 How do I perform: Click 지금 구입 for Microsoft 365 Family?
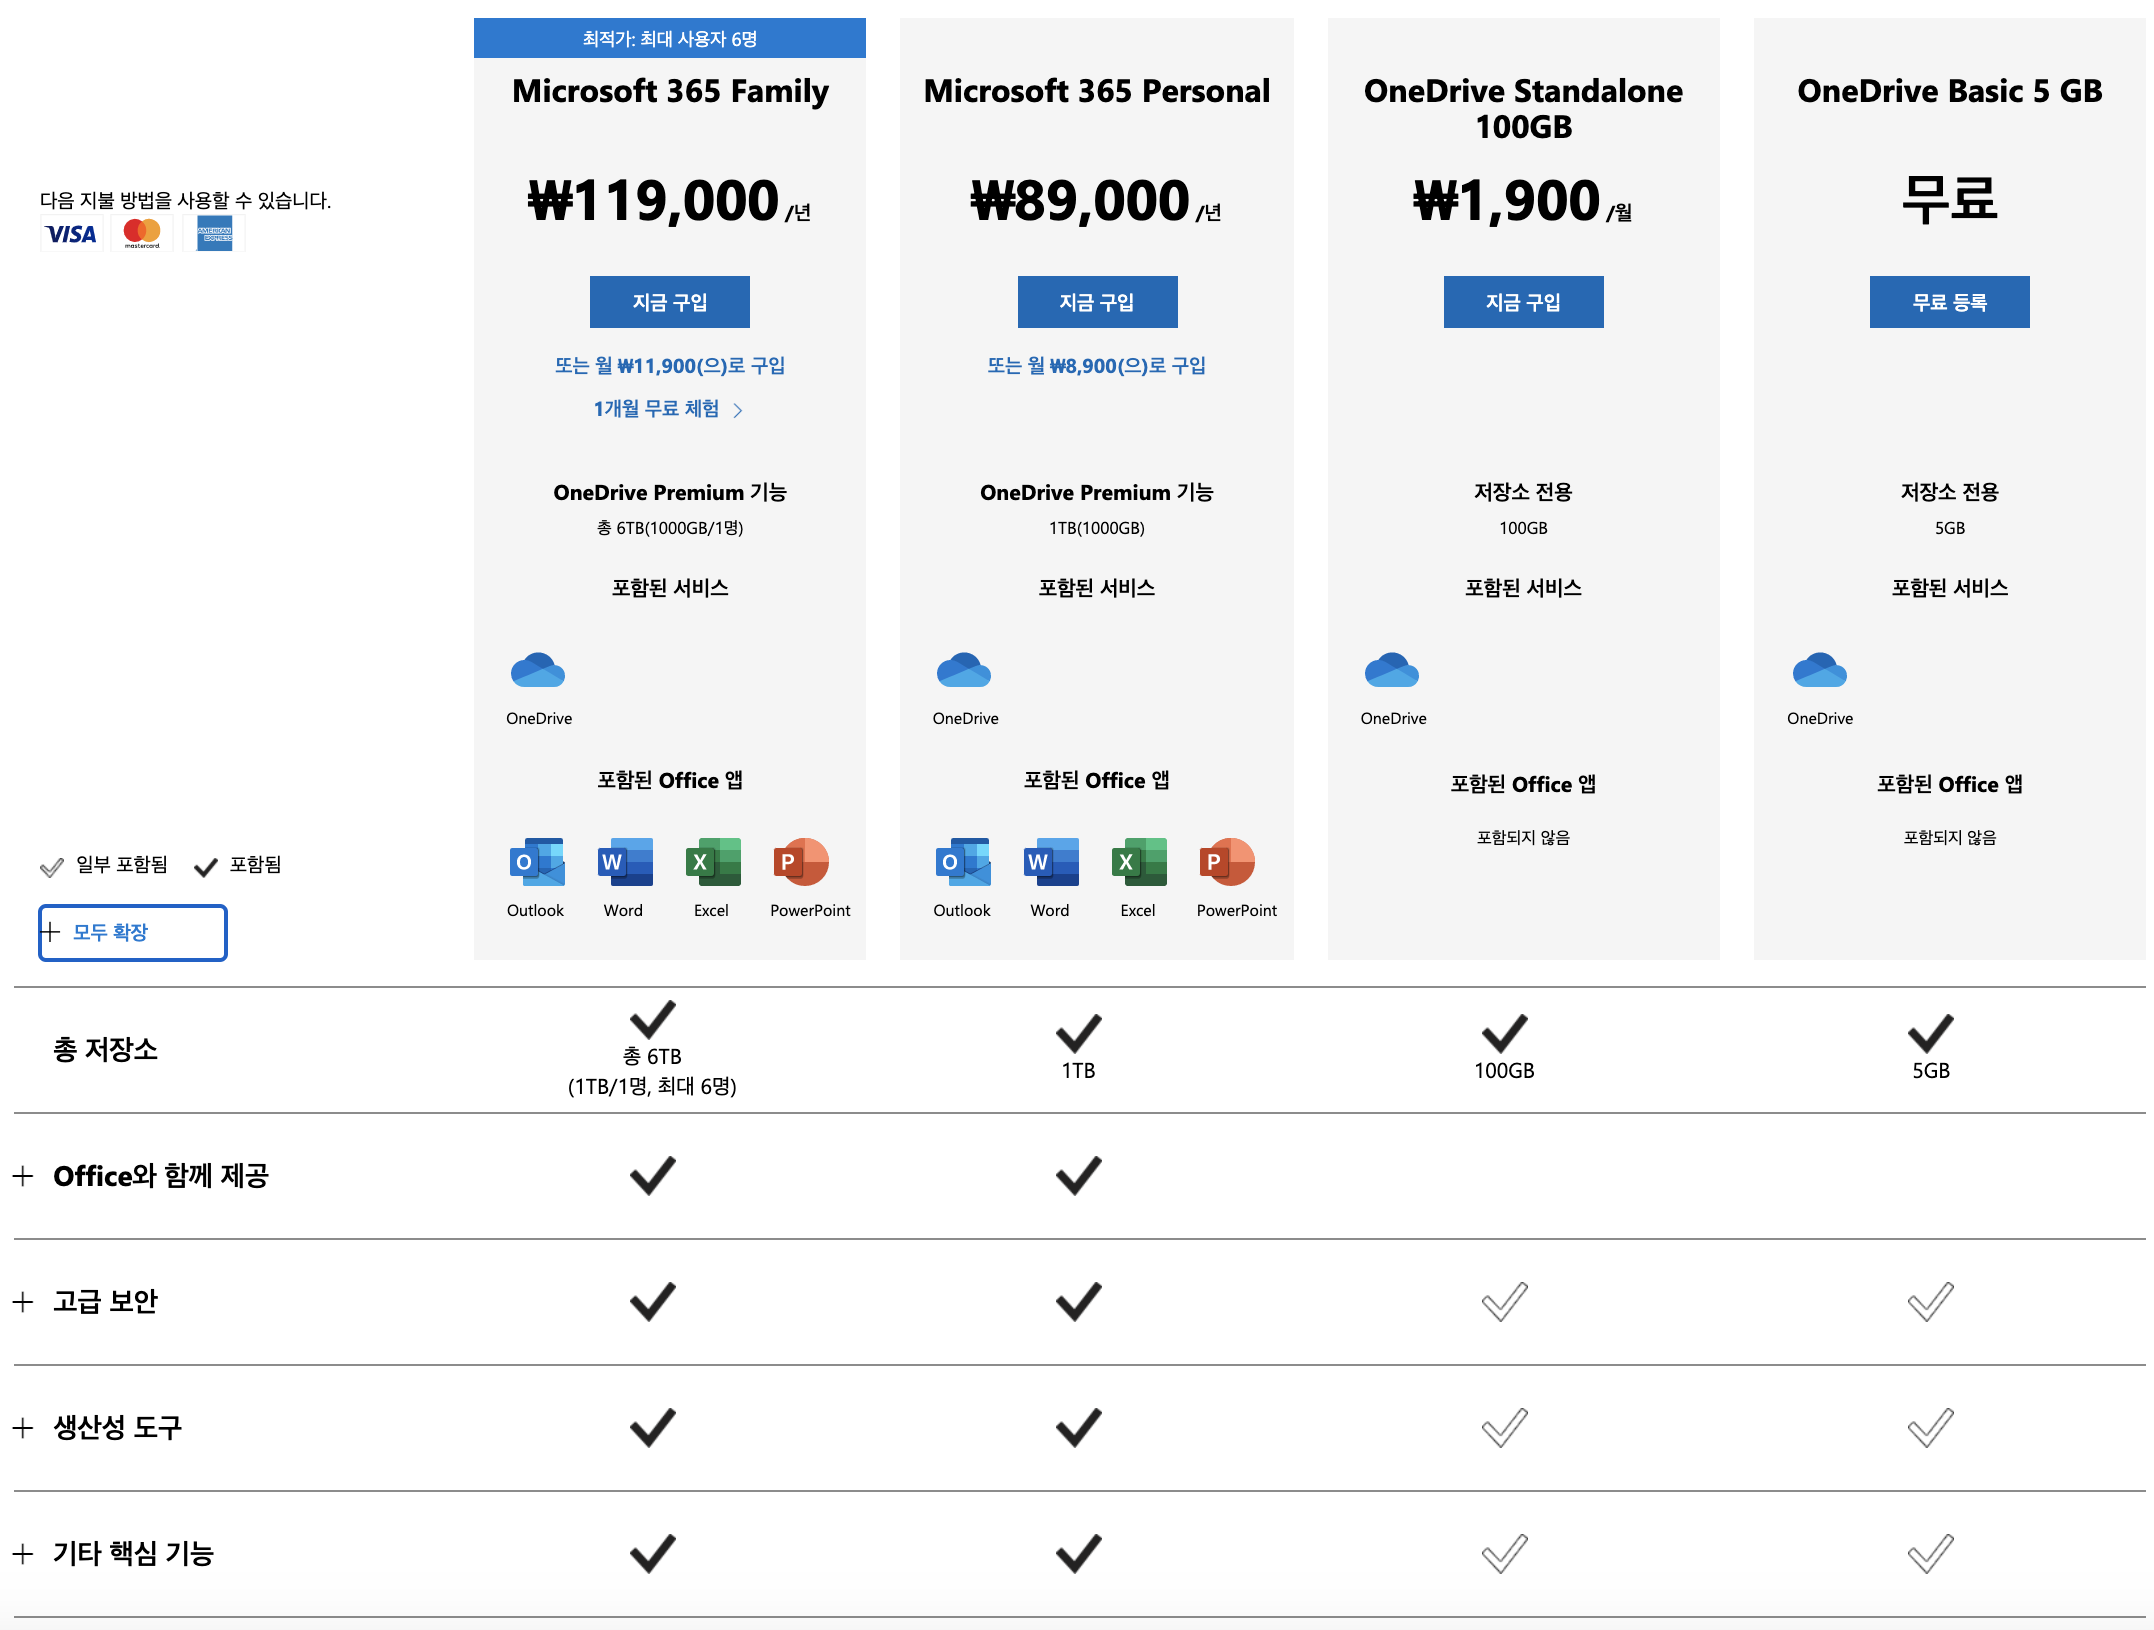(669, 302)
